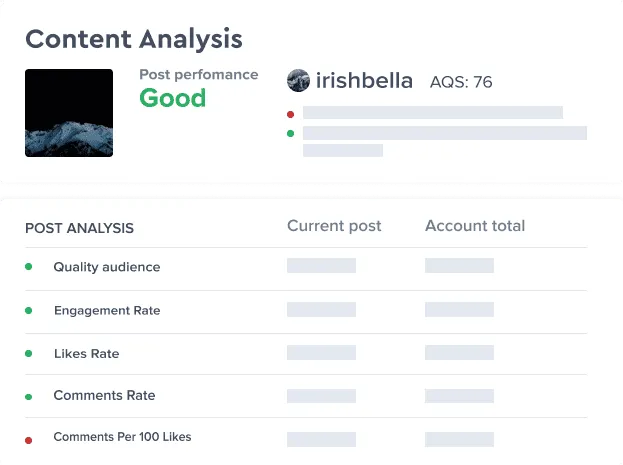Click green bullet dot under irishbella

point(290,134)
